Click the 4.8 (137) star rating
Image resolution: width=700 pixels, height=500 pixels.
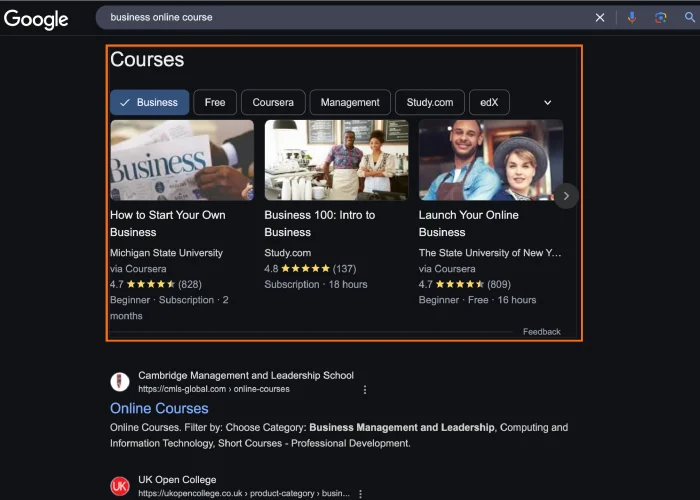(310, 269)
